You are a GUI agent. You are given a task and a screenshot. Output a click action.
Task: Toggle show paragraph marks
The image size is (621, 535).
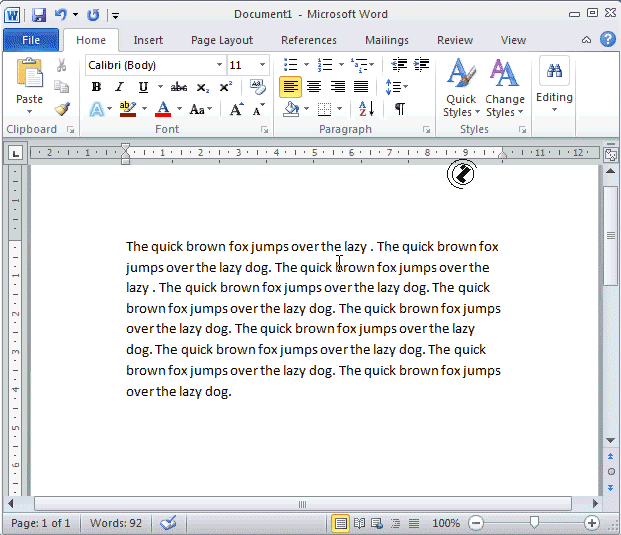[399, 109]
